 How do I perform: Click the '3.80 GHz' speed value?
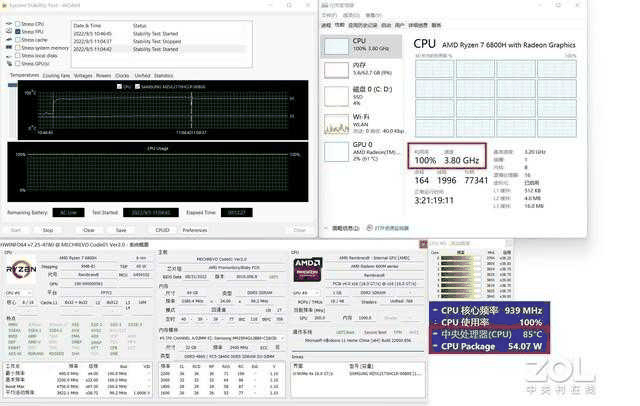(x=462, y=160)
